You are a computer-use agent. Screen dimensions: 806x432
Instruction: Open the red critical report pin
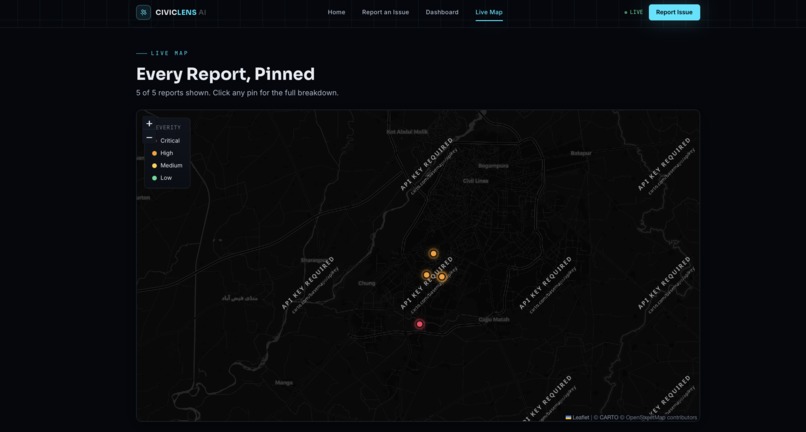(x=419, y=324)
